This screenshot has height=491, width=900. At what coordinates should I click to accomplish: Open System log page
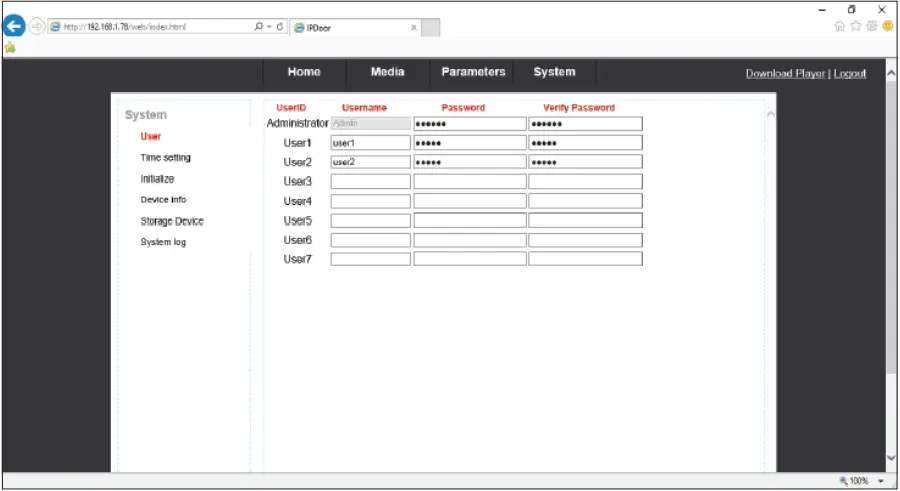pyautogui.click(x=163, y=242)
